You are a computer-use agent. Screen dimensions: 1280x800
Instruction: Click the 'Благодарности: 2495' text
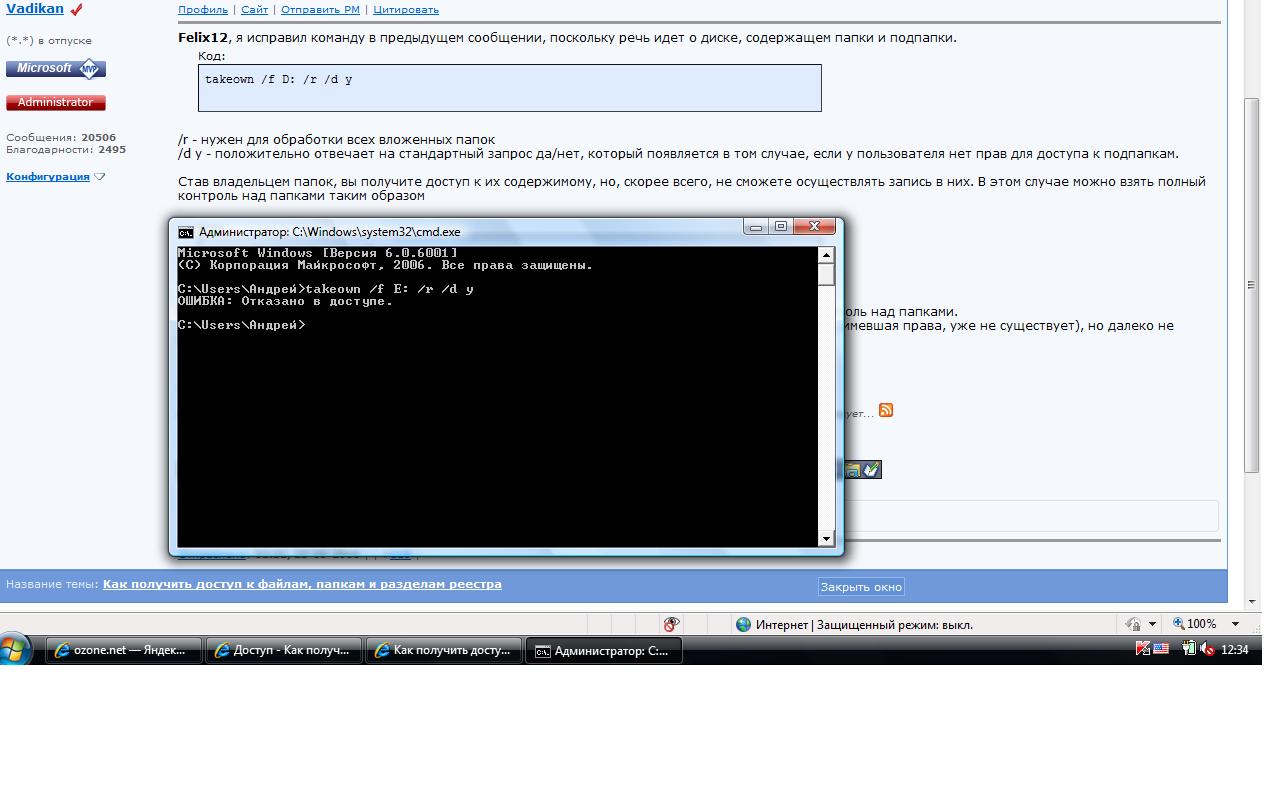[x=66, y=150]
